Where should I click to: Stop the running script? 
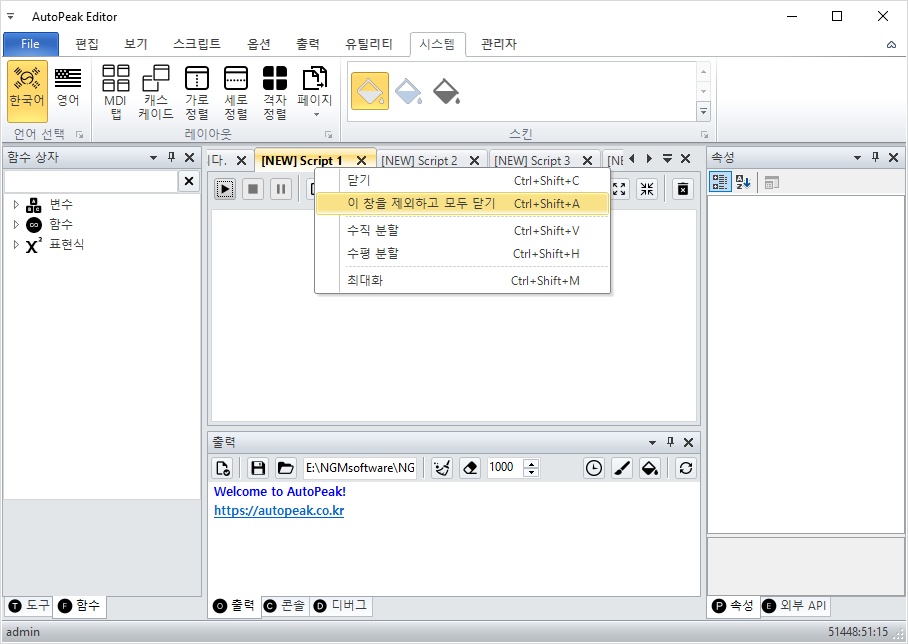[253, 189]
